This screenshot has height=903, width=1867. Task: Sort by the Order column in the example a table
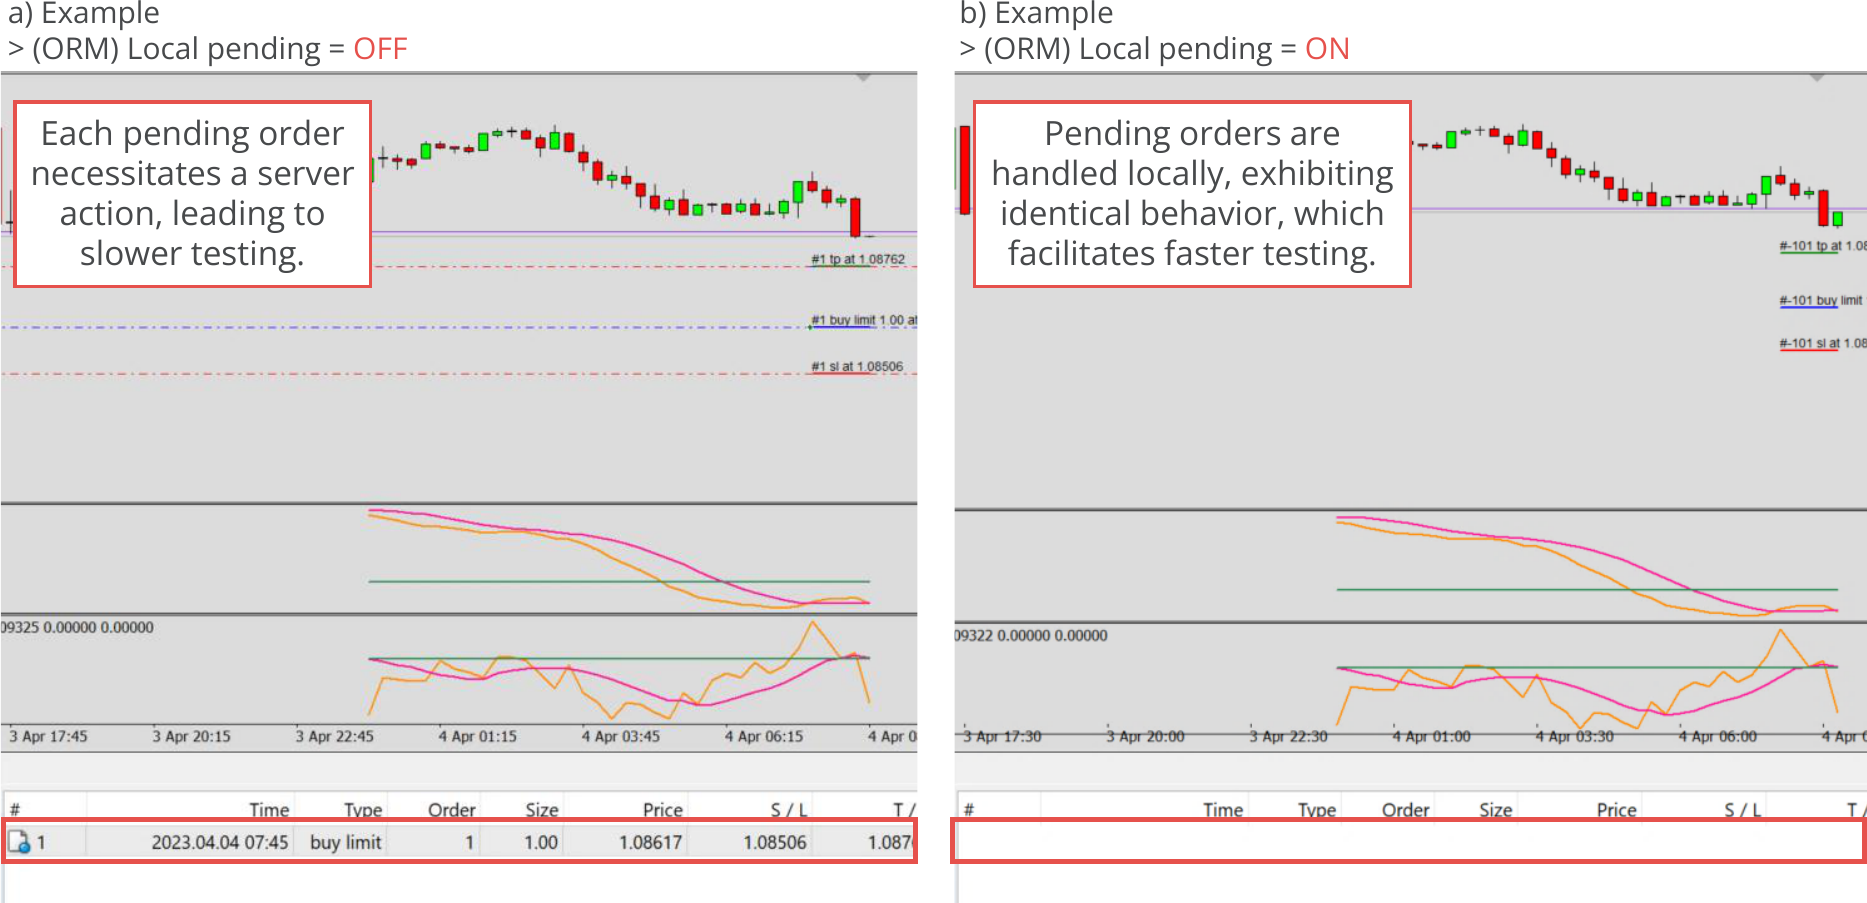(x=452, y=810)
